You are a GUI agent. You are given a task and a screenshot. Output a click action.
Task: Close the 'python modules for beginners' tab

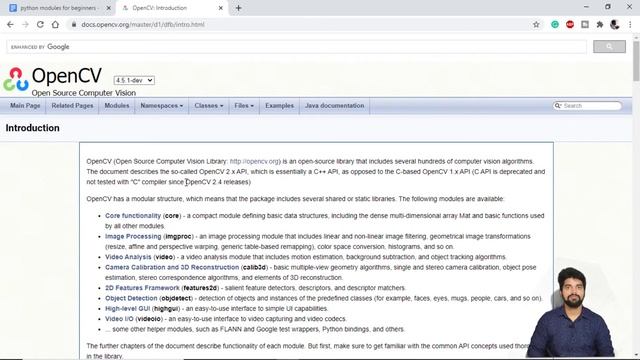click(109, 8)
